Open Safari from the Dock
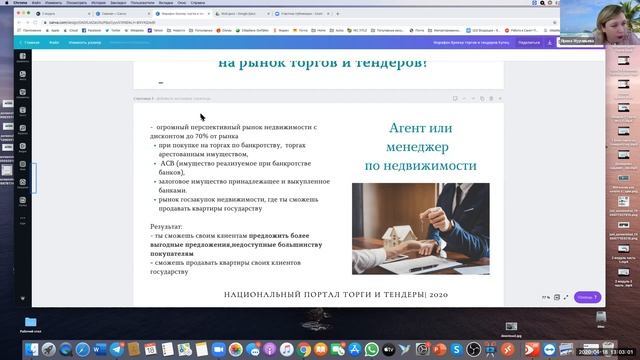 (82, 350)
